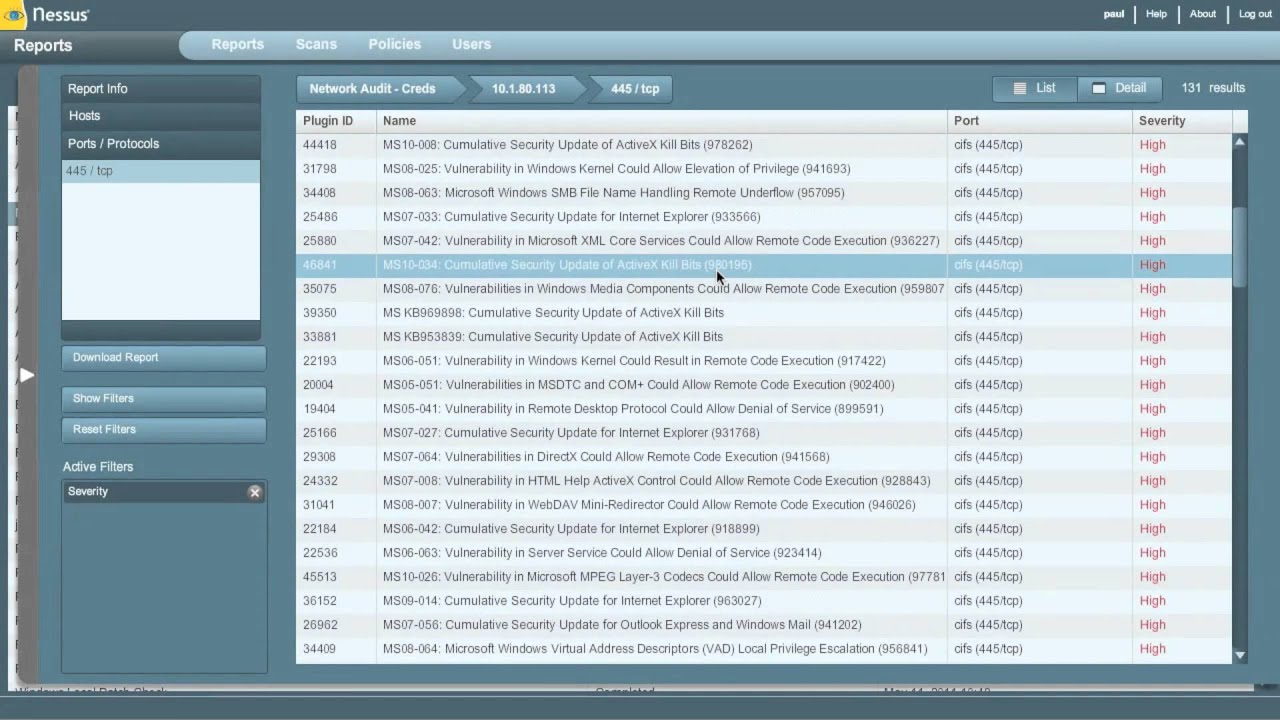Image resolution: width=1280 pixels, height=720 pixels.
Task: Switch to List view
Action: pyautogui.click(x=1034, y=88)
